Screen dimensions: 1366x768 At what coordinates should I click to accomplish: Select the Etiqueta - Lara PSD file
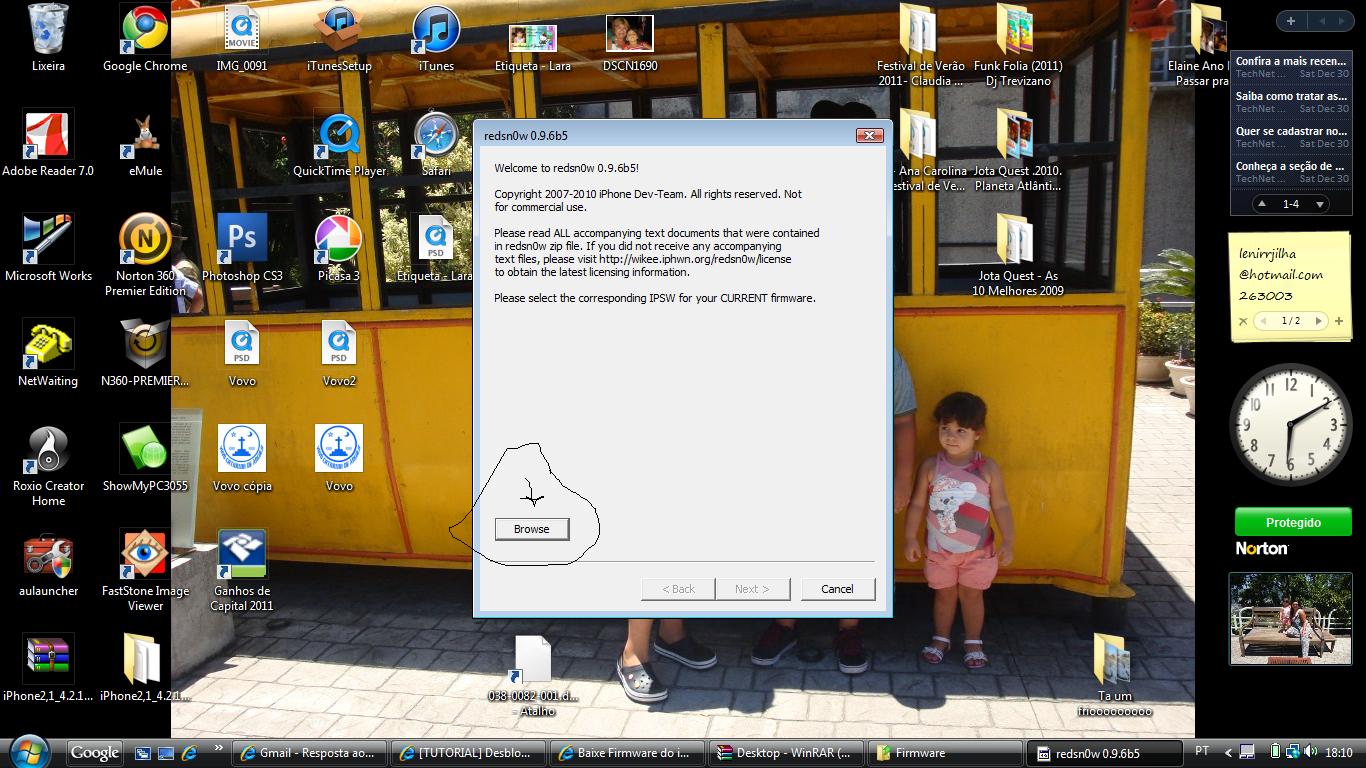pos(436,248)
